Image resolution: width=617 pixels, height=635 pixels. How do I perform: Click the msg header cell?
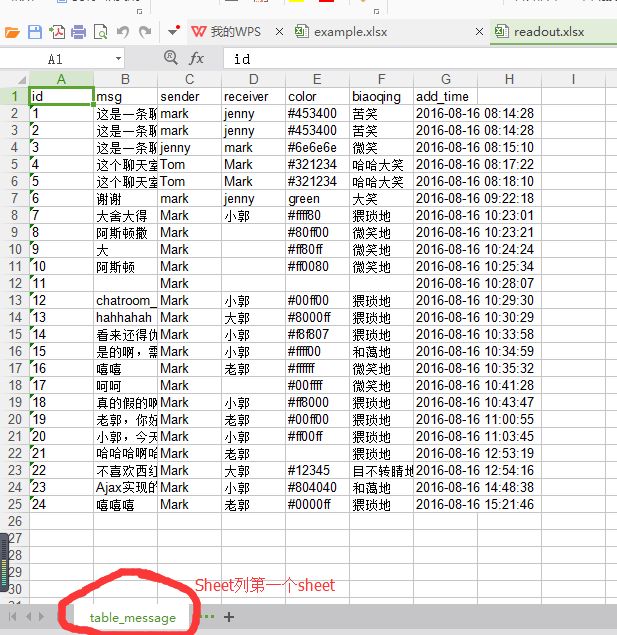tap(126, 96)
